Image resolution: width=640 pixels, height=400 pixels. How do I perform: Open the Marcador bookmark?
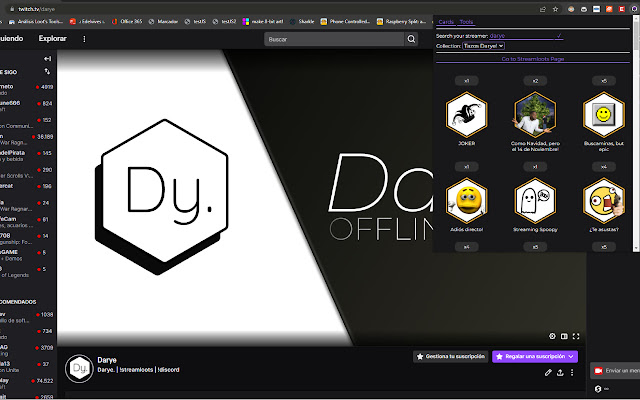pos(163,22)
